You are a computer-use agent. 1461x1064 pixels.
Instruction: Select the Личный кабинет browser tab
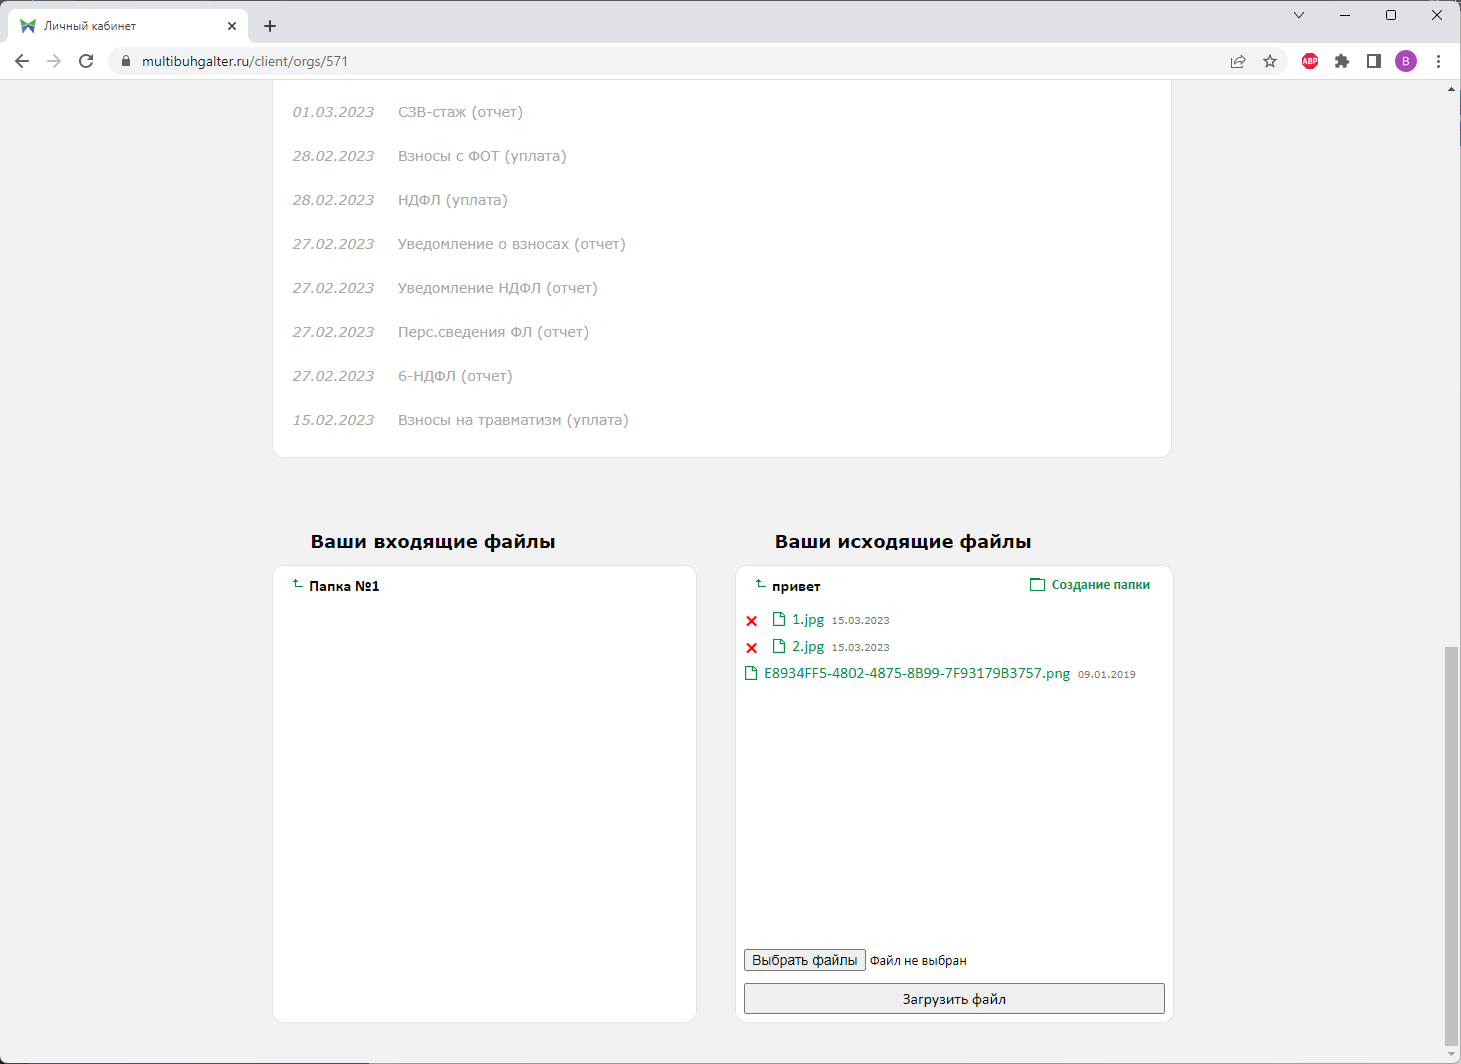(120, 26)
